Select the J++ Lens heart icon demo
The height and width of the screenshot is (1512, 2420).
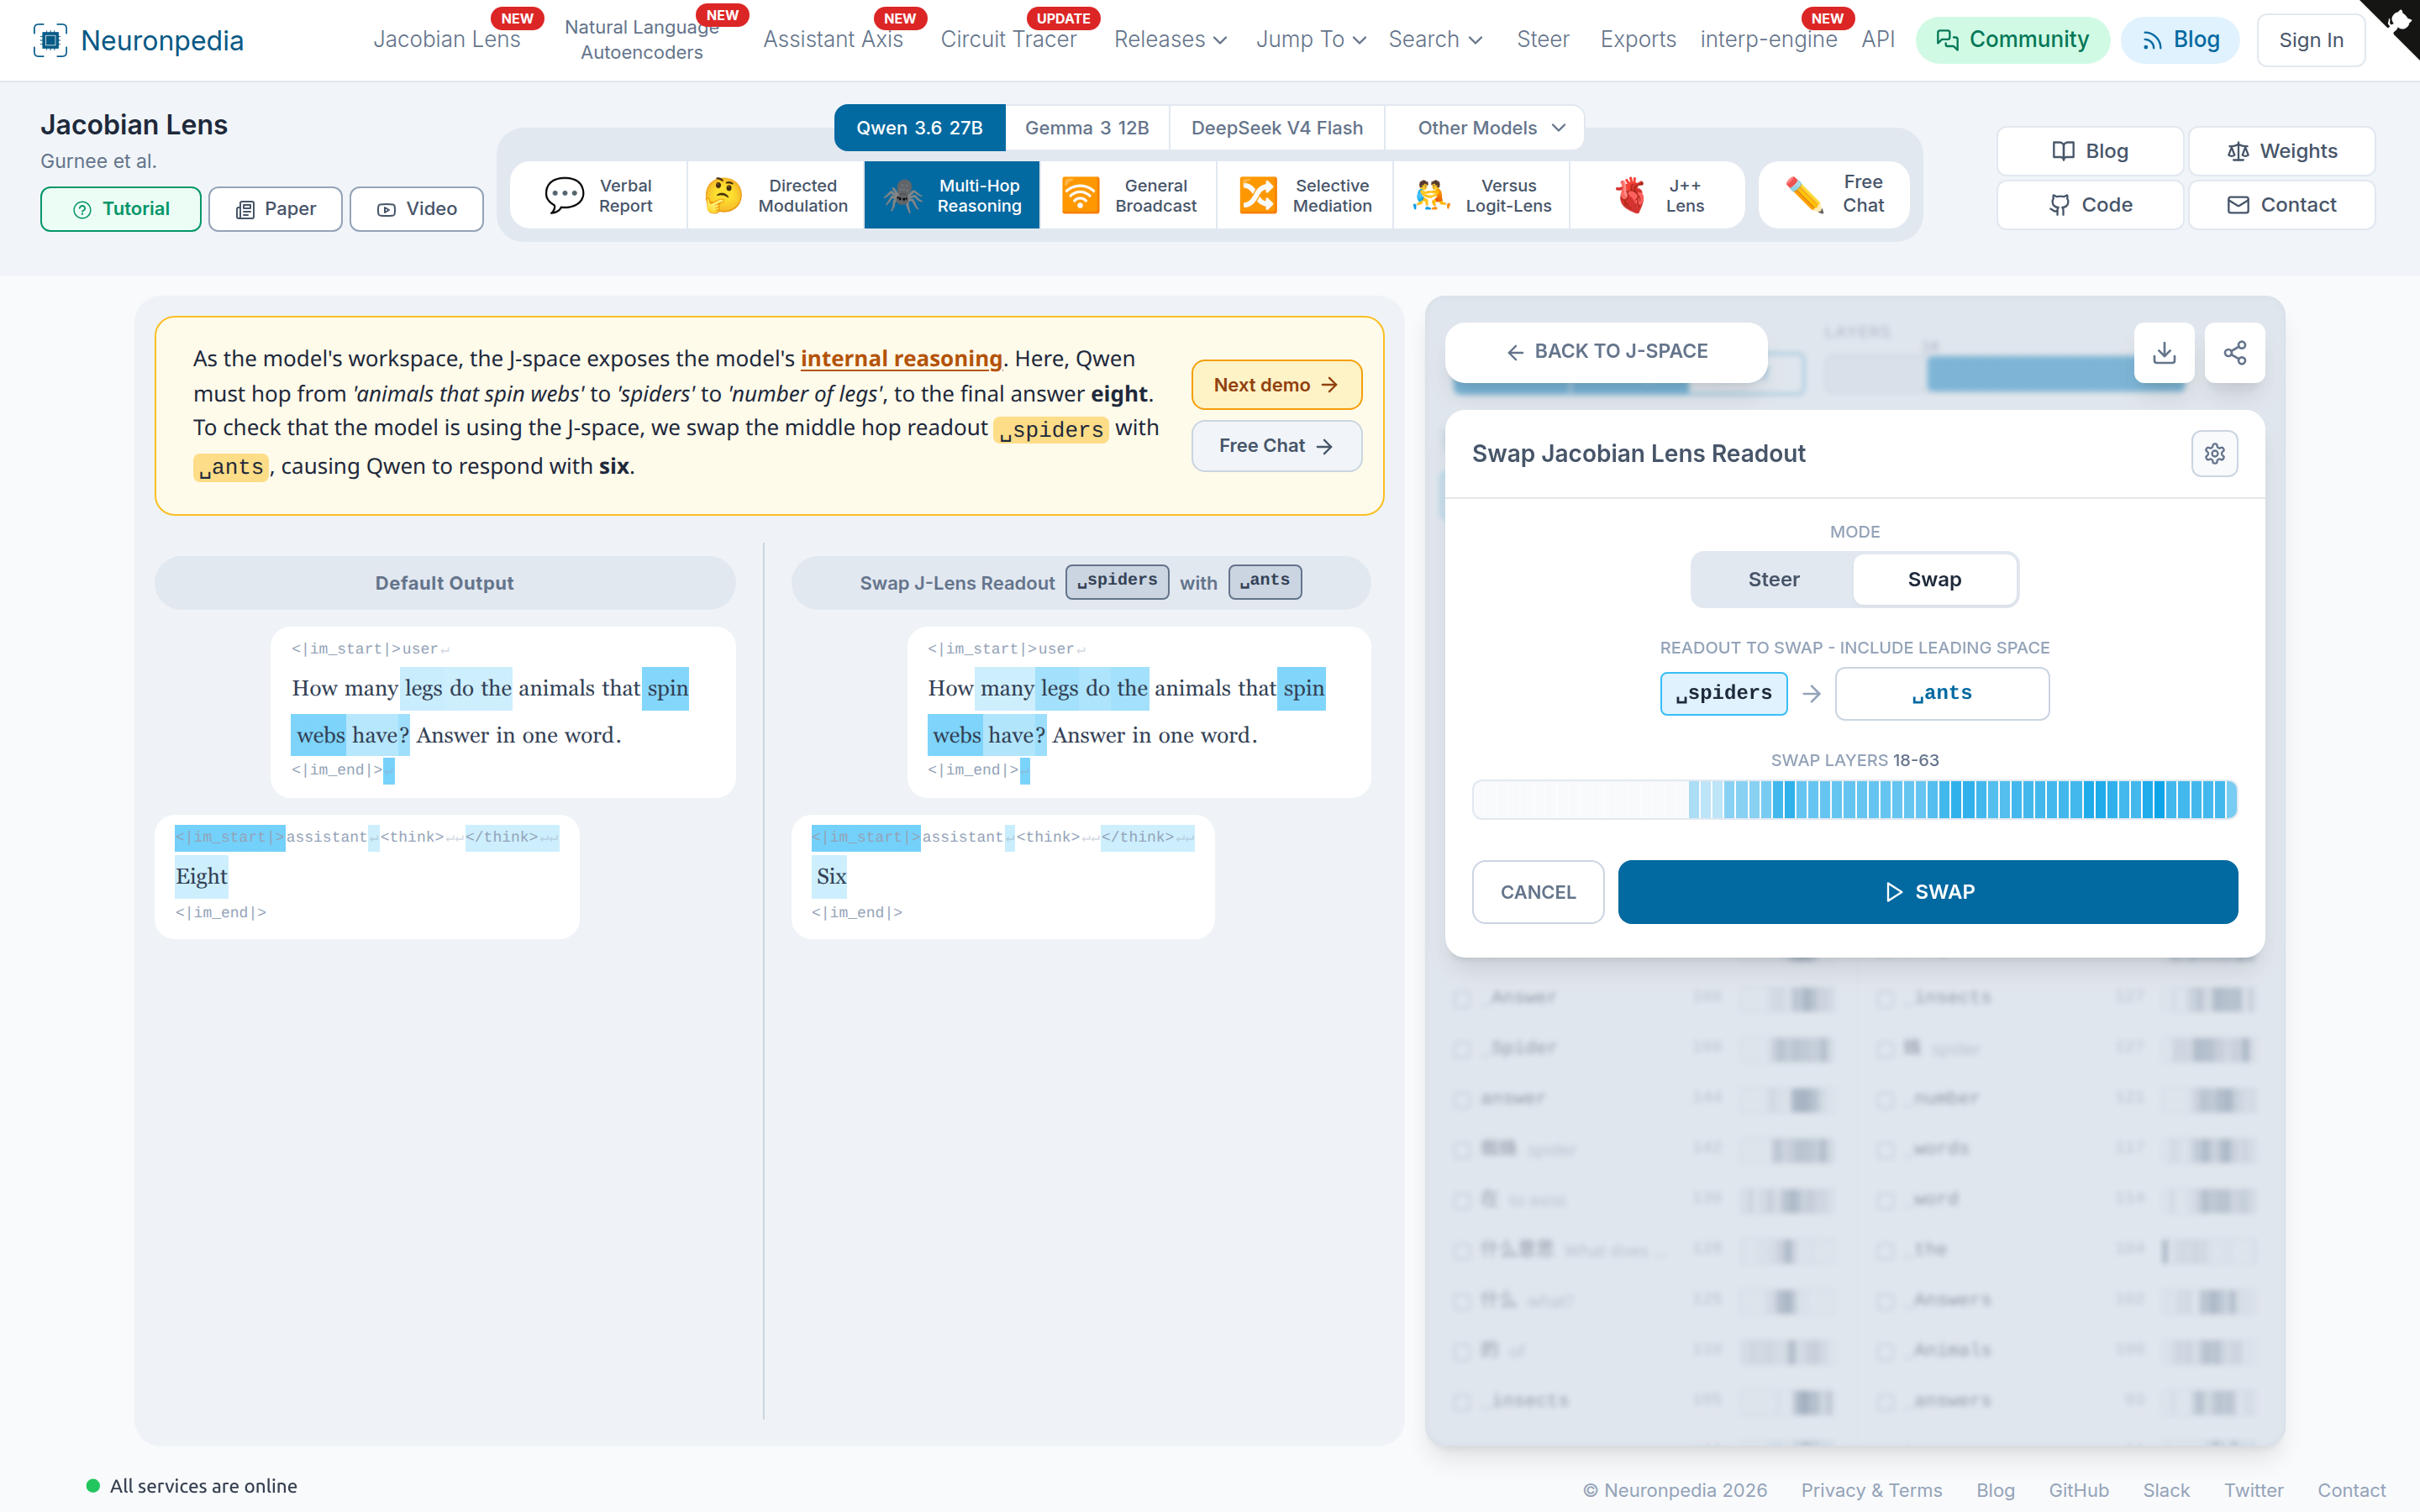click(x=1658, y=195)
